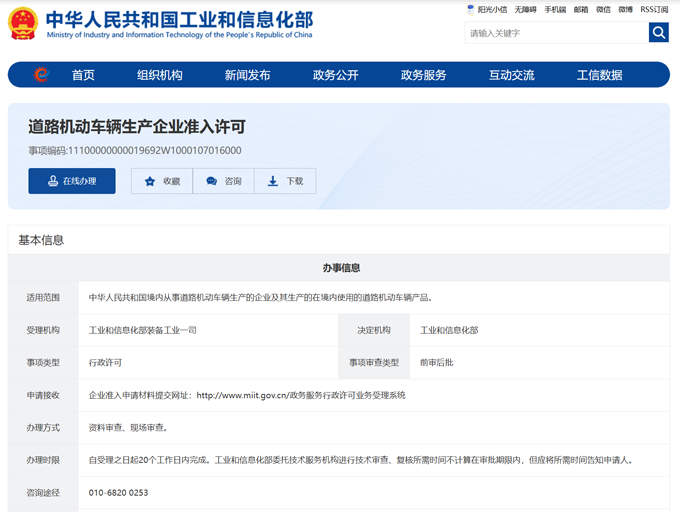The image size is (680, 512).
Task: Click the download arrow icon for 下载
Action: pyautogui.click(x=273, y=181)
